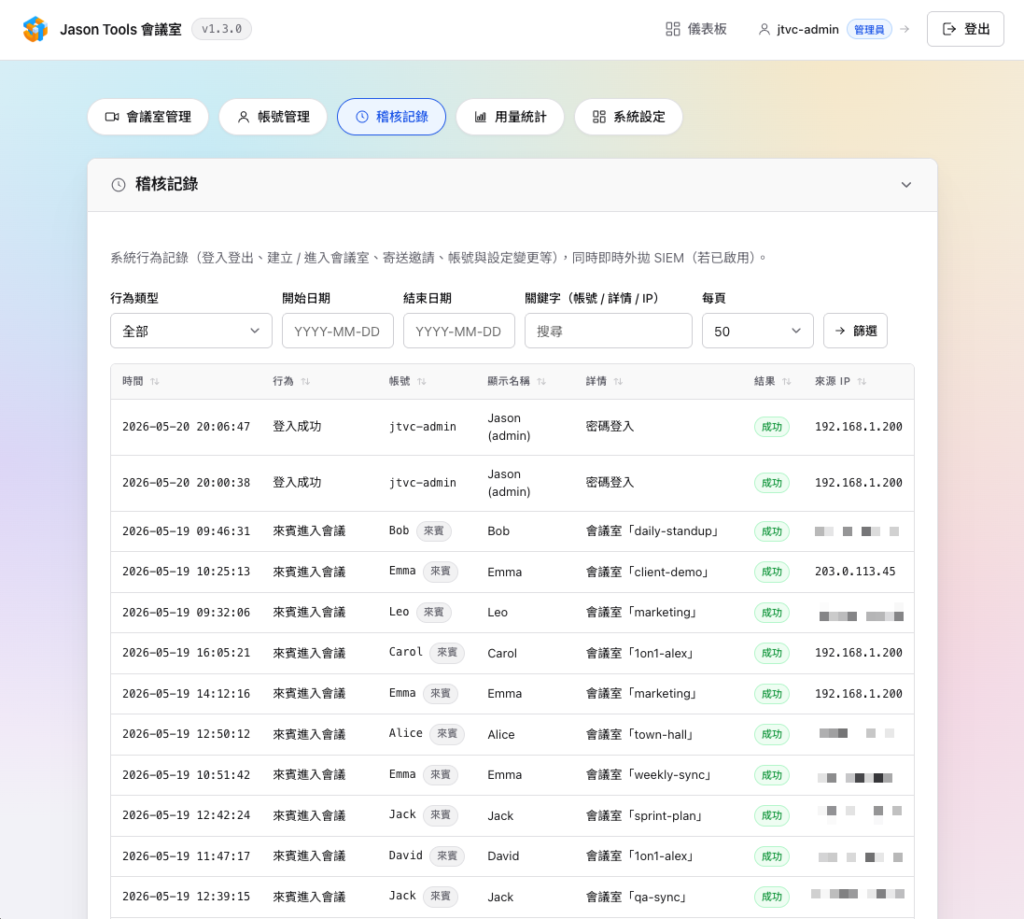Click the 來賓 tag next to Alice
Viewport: 1024px width, 919px height.
tap(447, 734)
